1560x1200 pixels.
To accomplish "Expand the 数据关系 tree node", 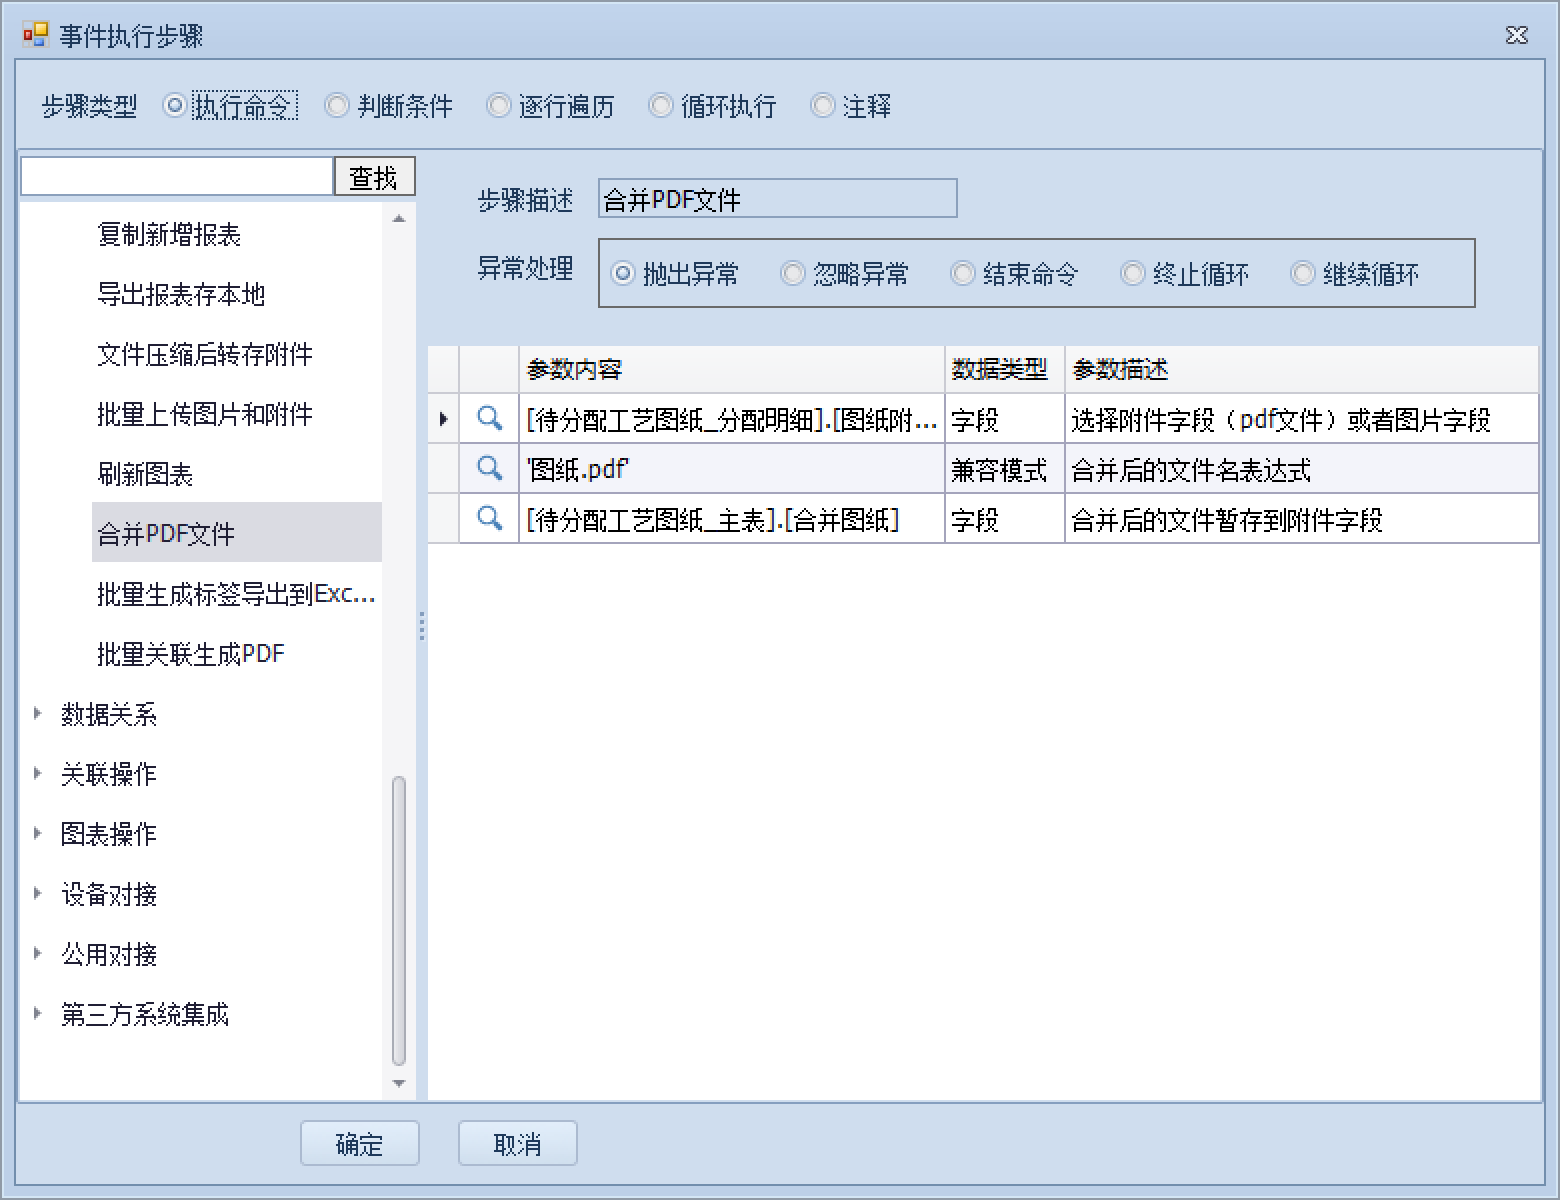I will pyautogui.click(x=38, y=713).
